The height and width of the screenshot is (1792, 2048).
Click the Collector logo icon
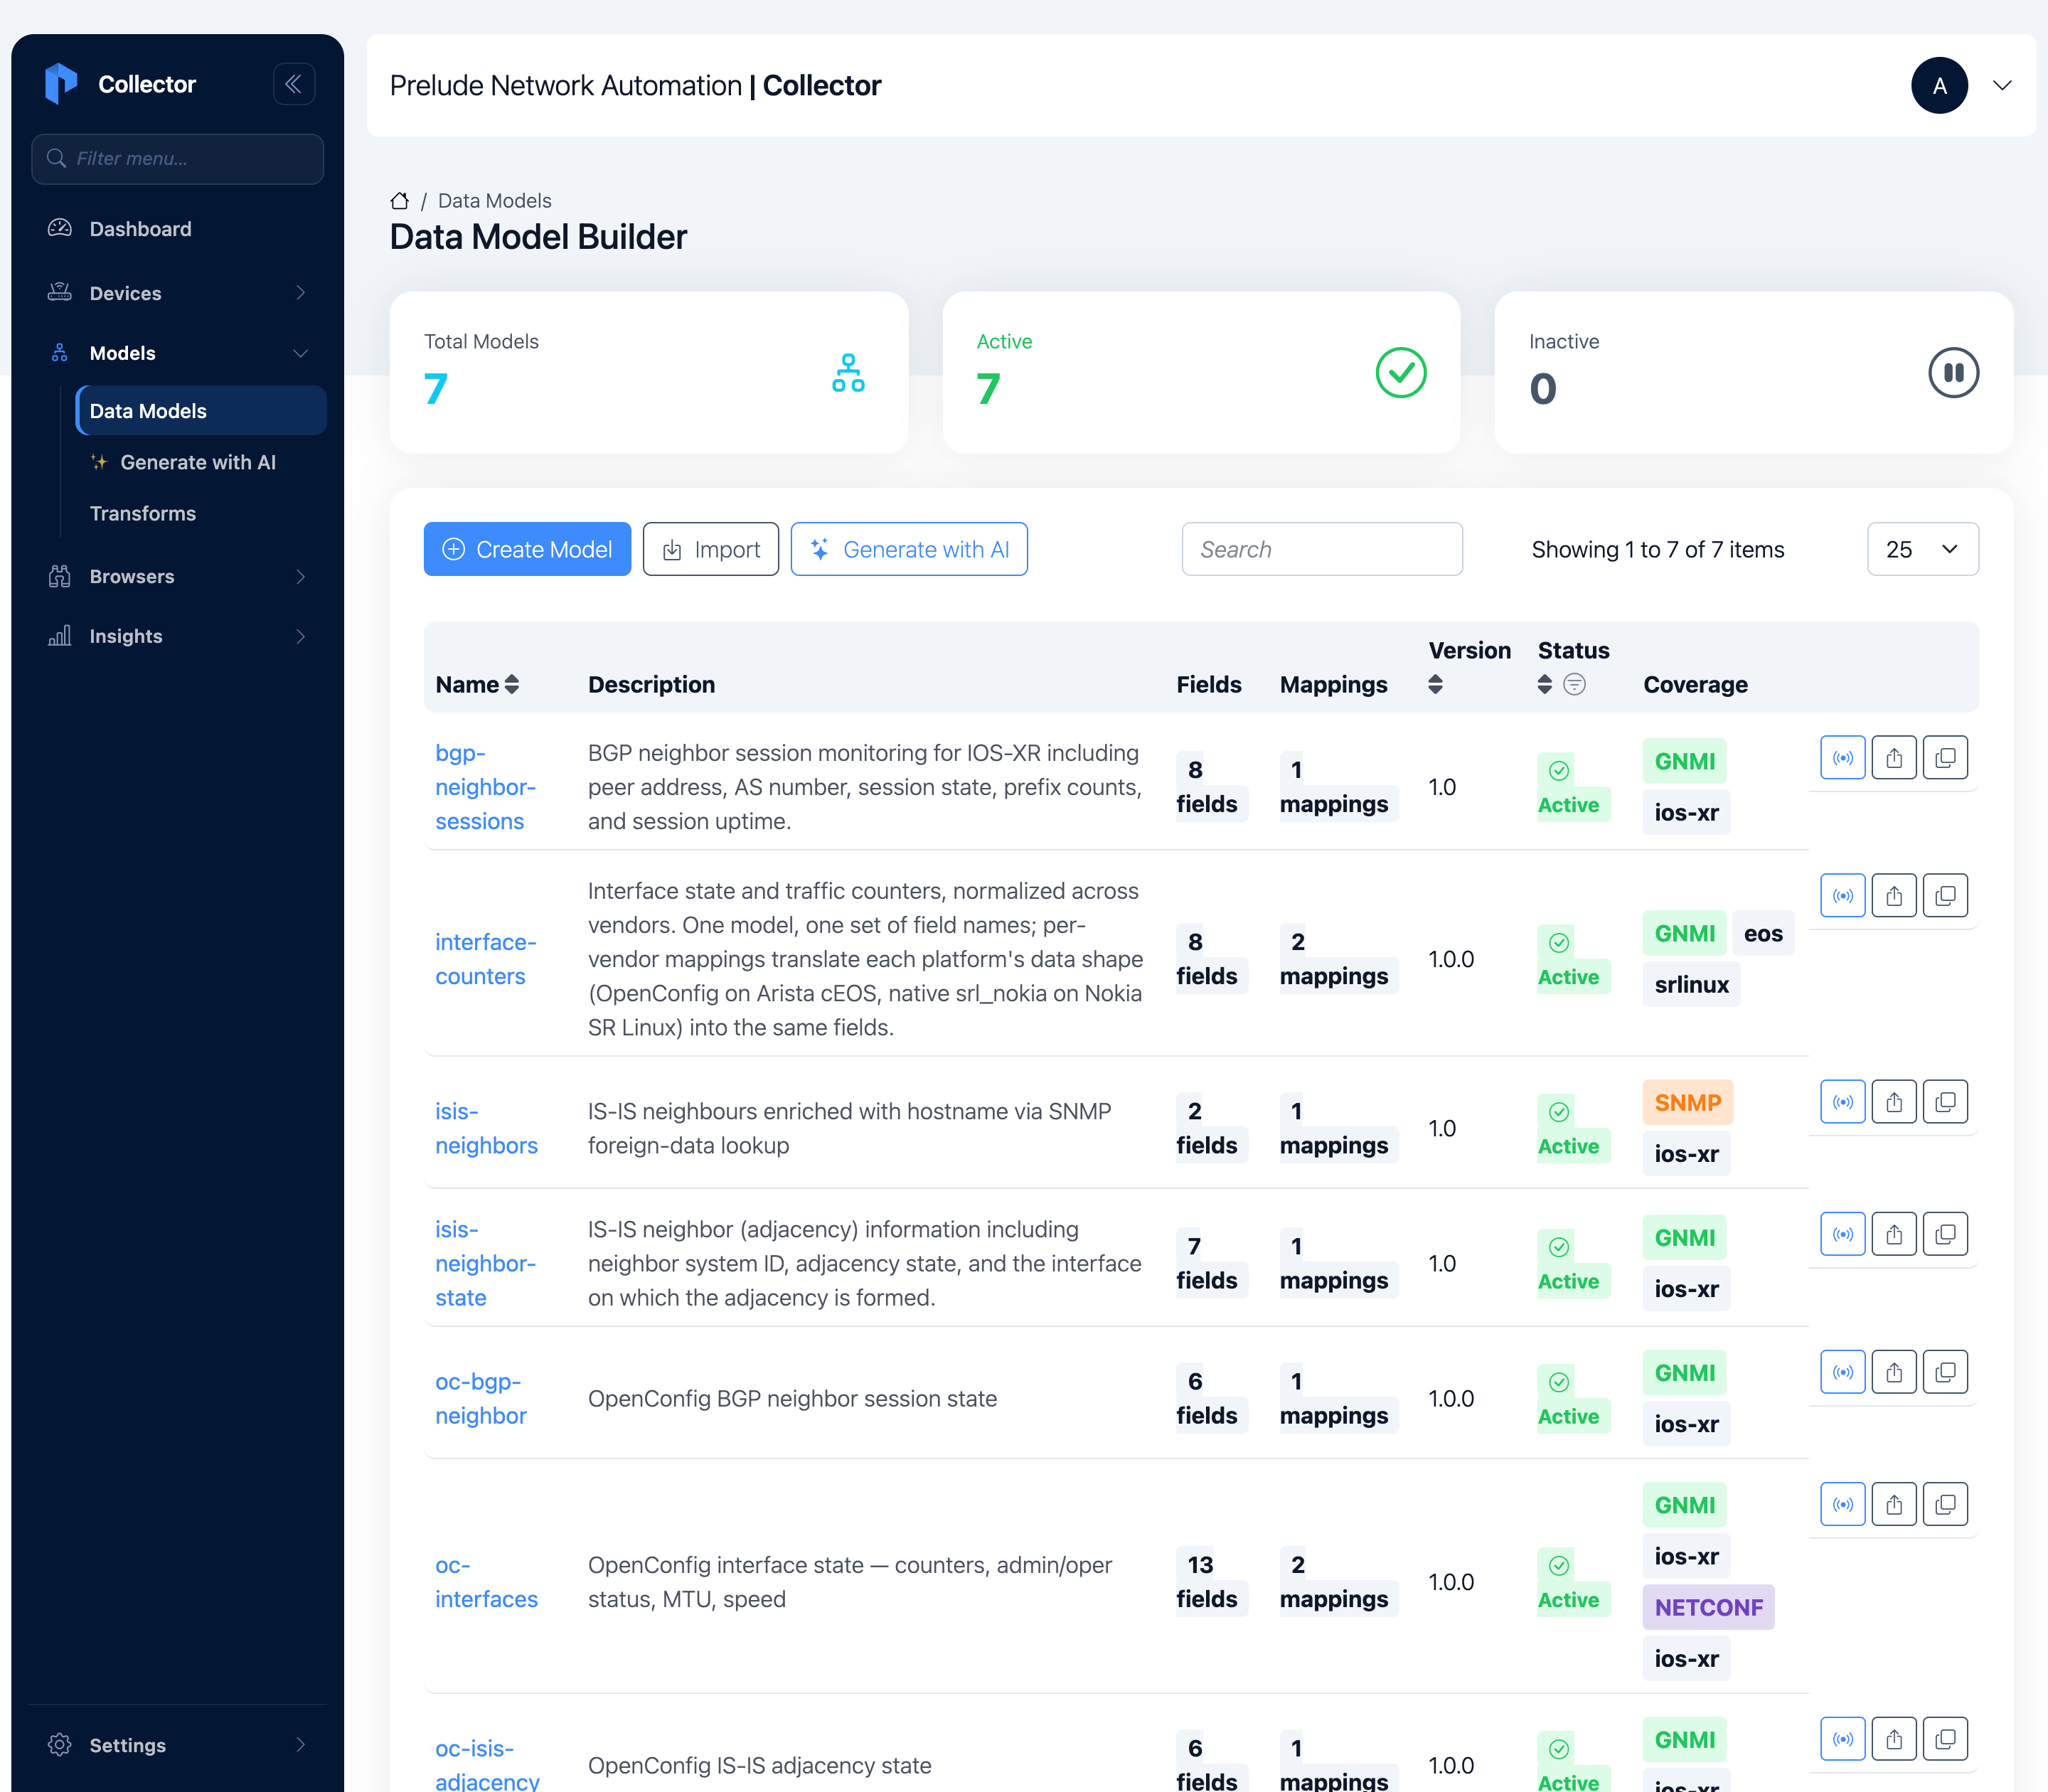[61, 84]
